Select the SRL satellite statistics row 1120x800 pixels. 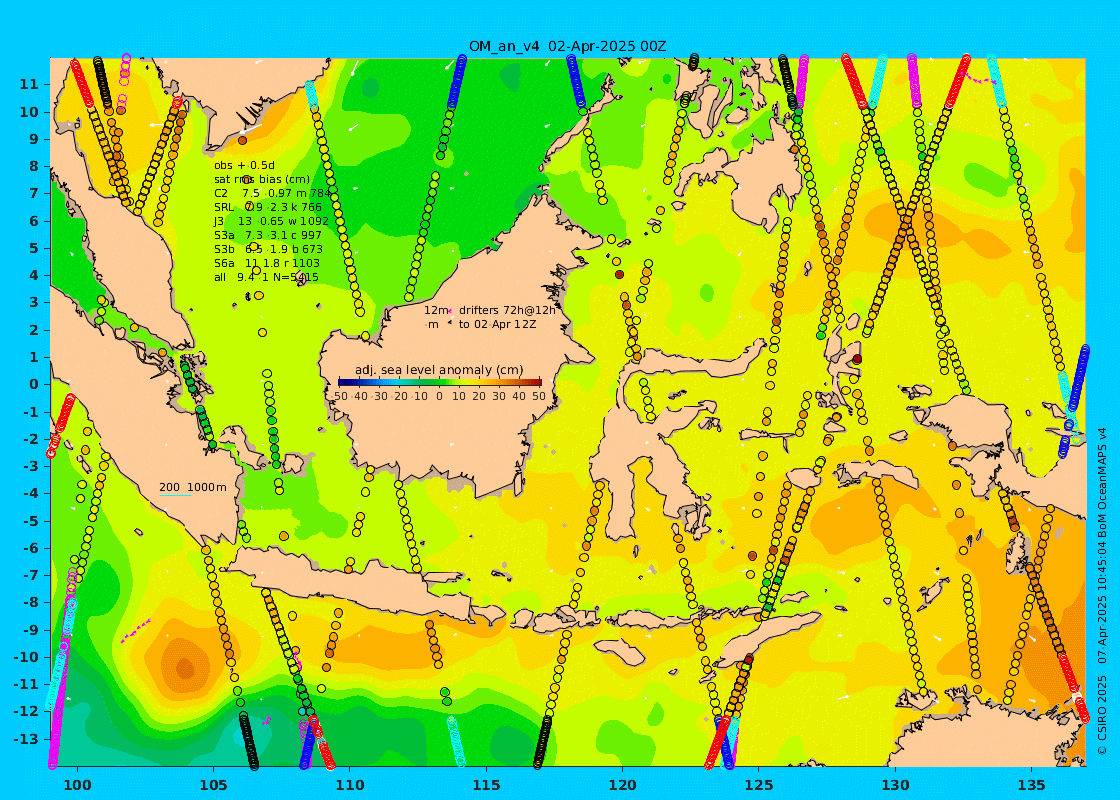[x=268, y=207]
